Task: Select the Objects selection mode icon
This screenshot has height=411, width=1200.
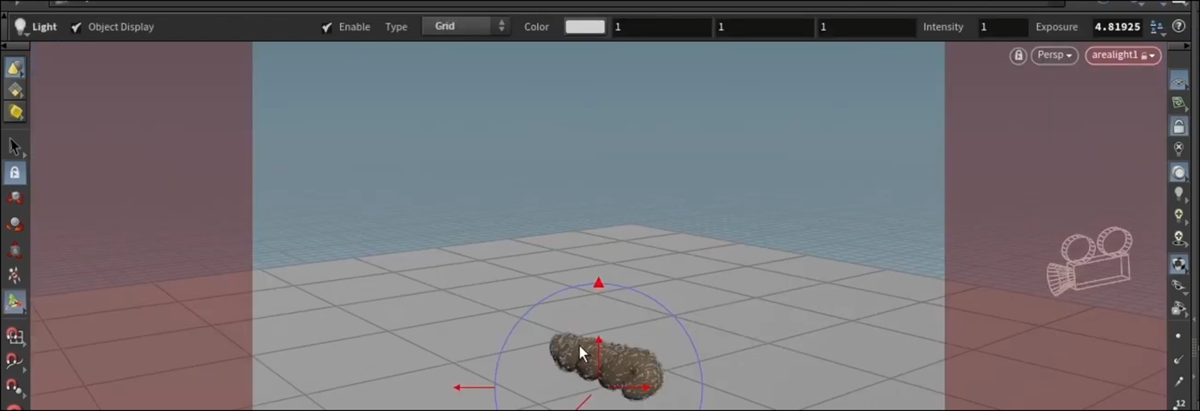Action: point(15,68)
